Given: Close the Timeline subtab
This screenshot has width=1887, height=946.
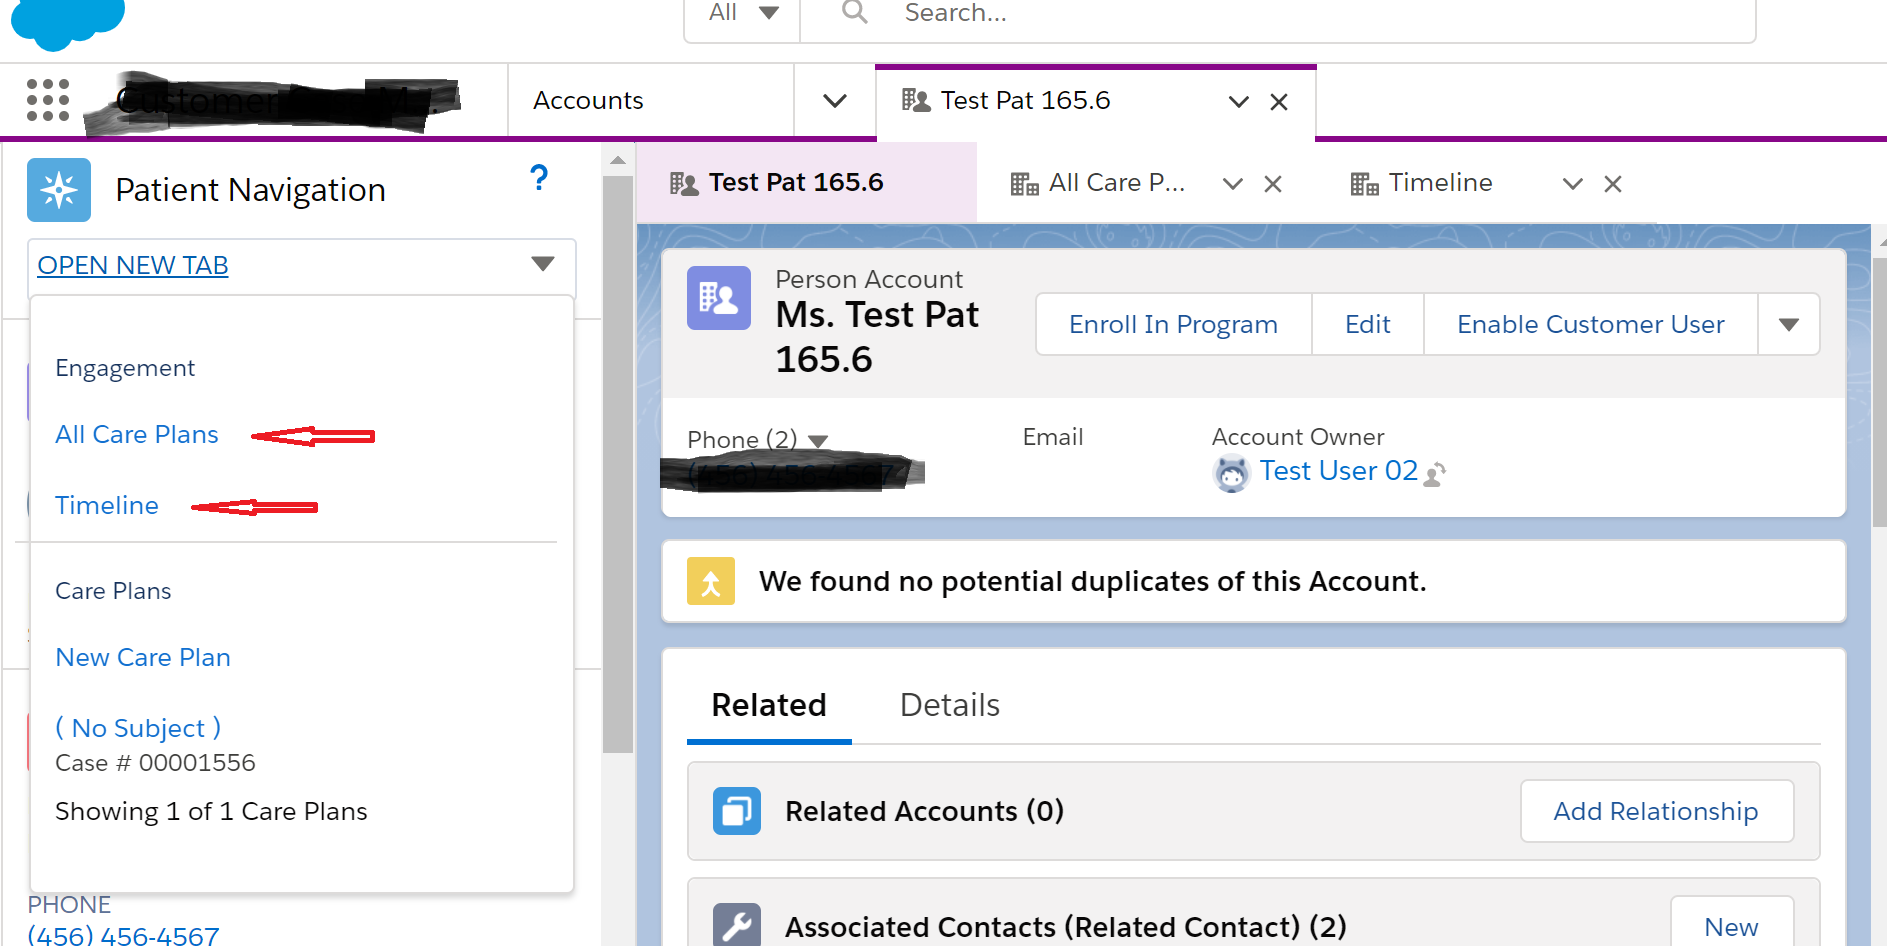Looking at the screenshot, I should pos(1612,184).
